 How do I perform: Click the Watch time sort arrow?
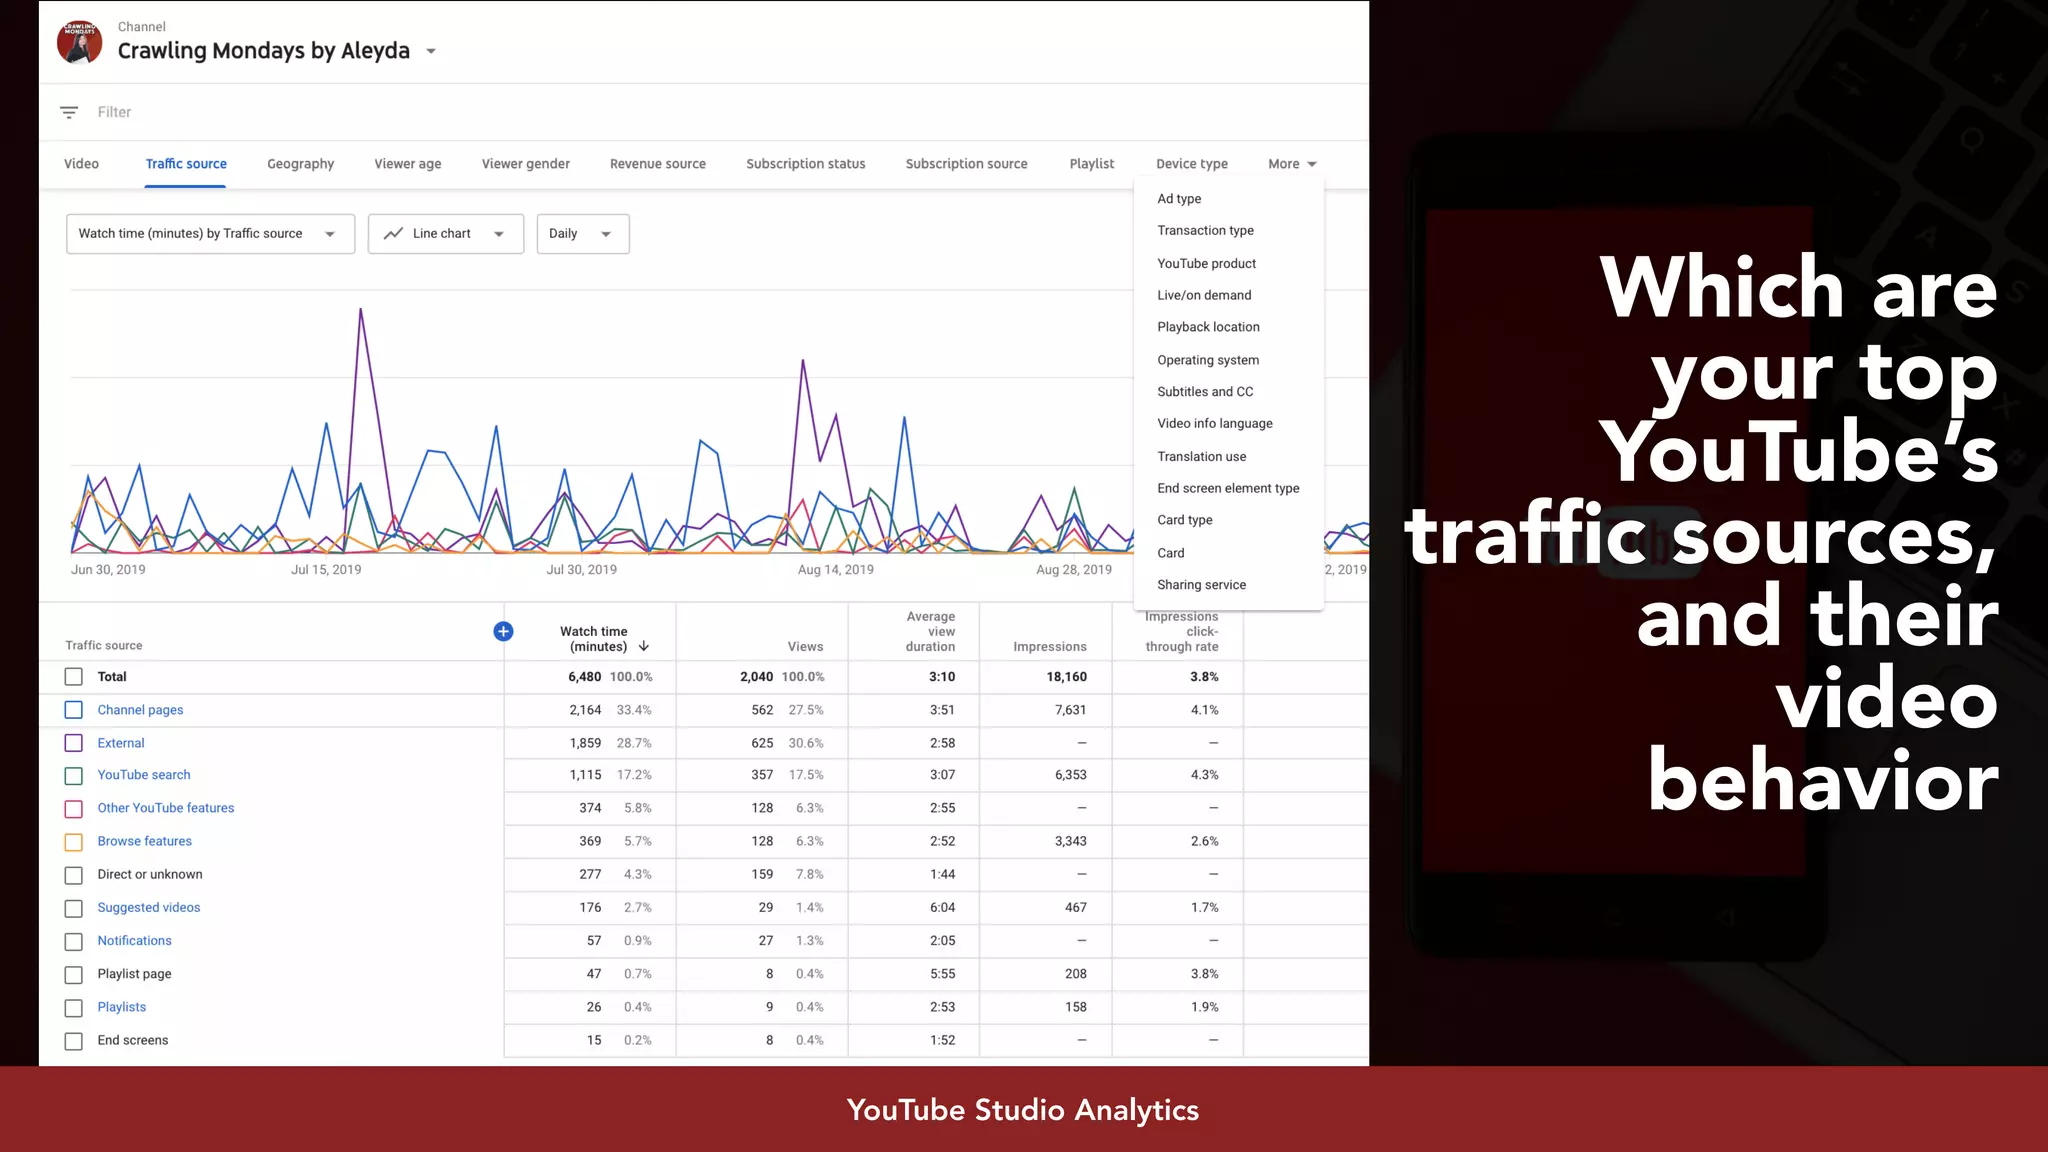pyautogui.click(x=644, y=646)
